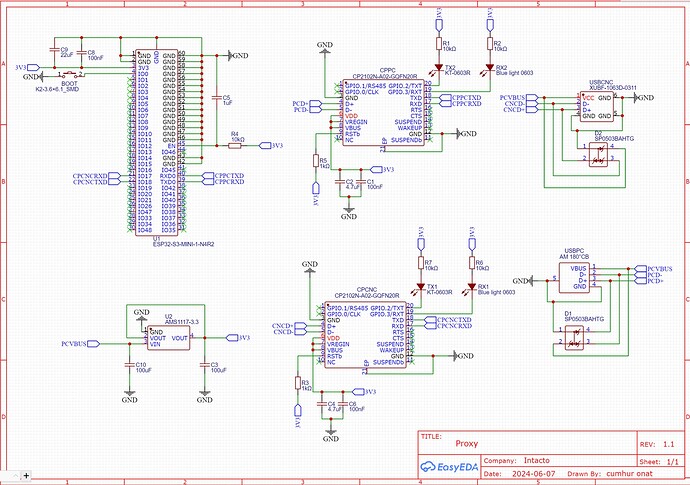Select the U2 AMS1117-3.3 regulator symbol
This screenshot has width=690, height=485.
pyautogui.click(x=169, y=338)
